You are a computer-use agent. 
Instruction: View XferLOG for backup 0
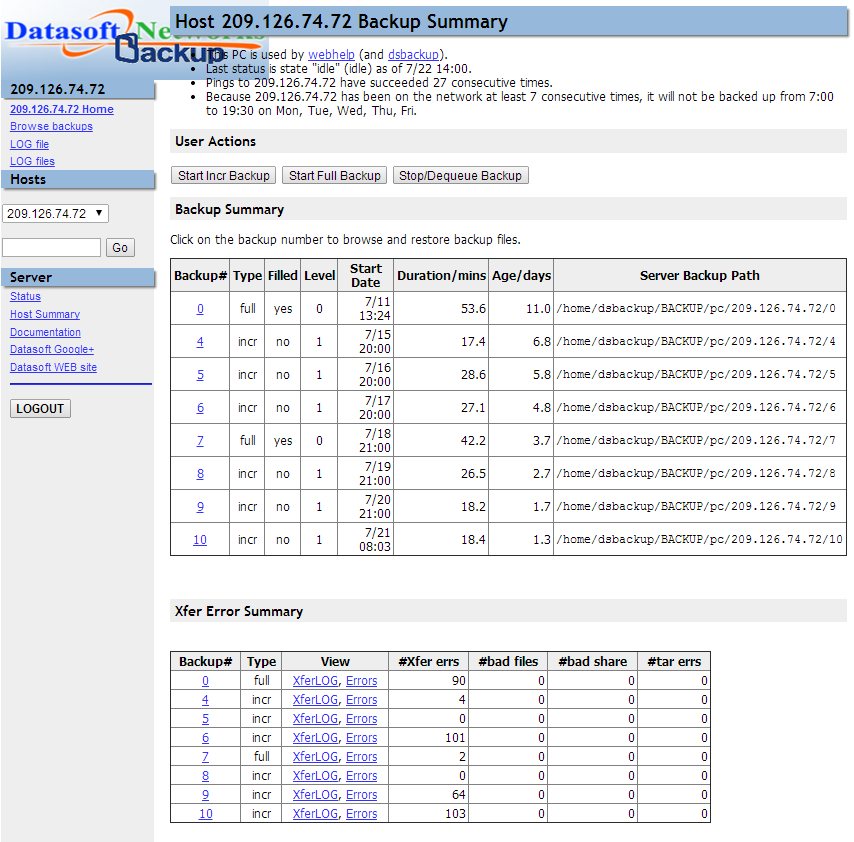click(x=315, y=681)
